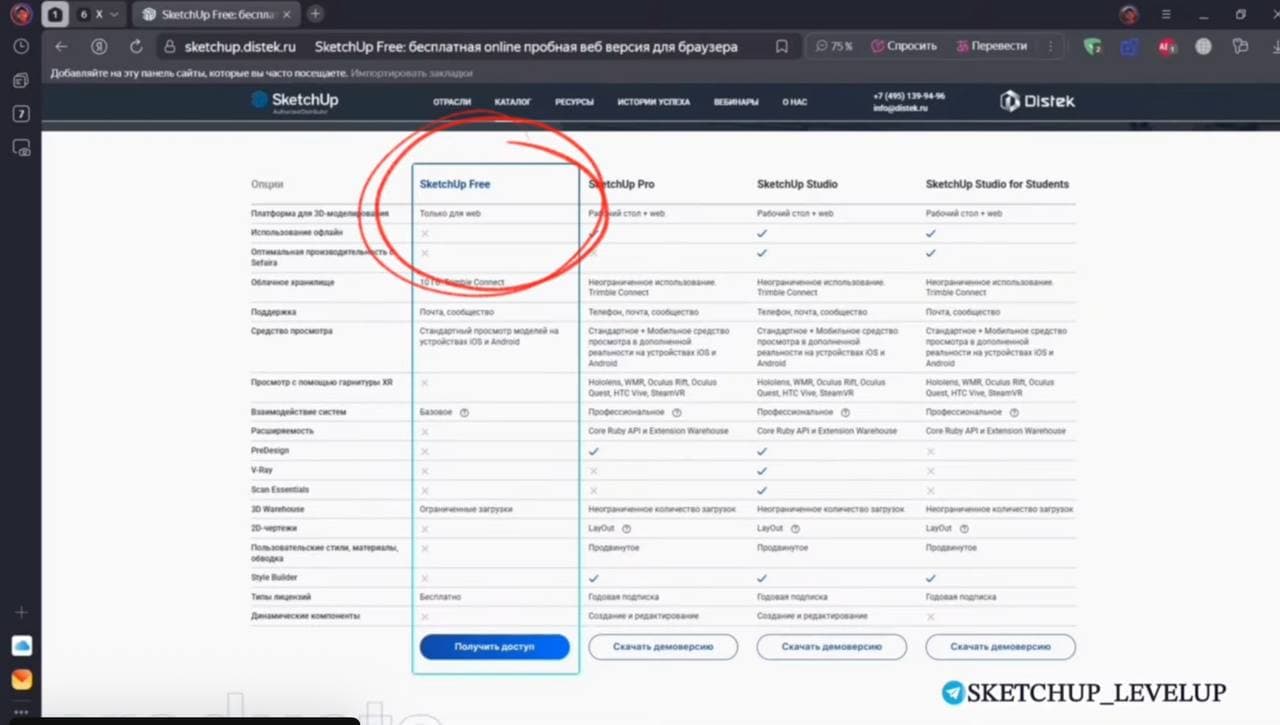Click the Перевести translate button
The image size is (1280, 725).
click(991, 46)
